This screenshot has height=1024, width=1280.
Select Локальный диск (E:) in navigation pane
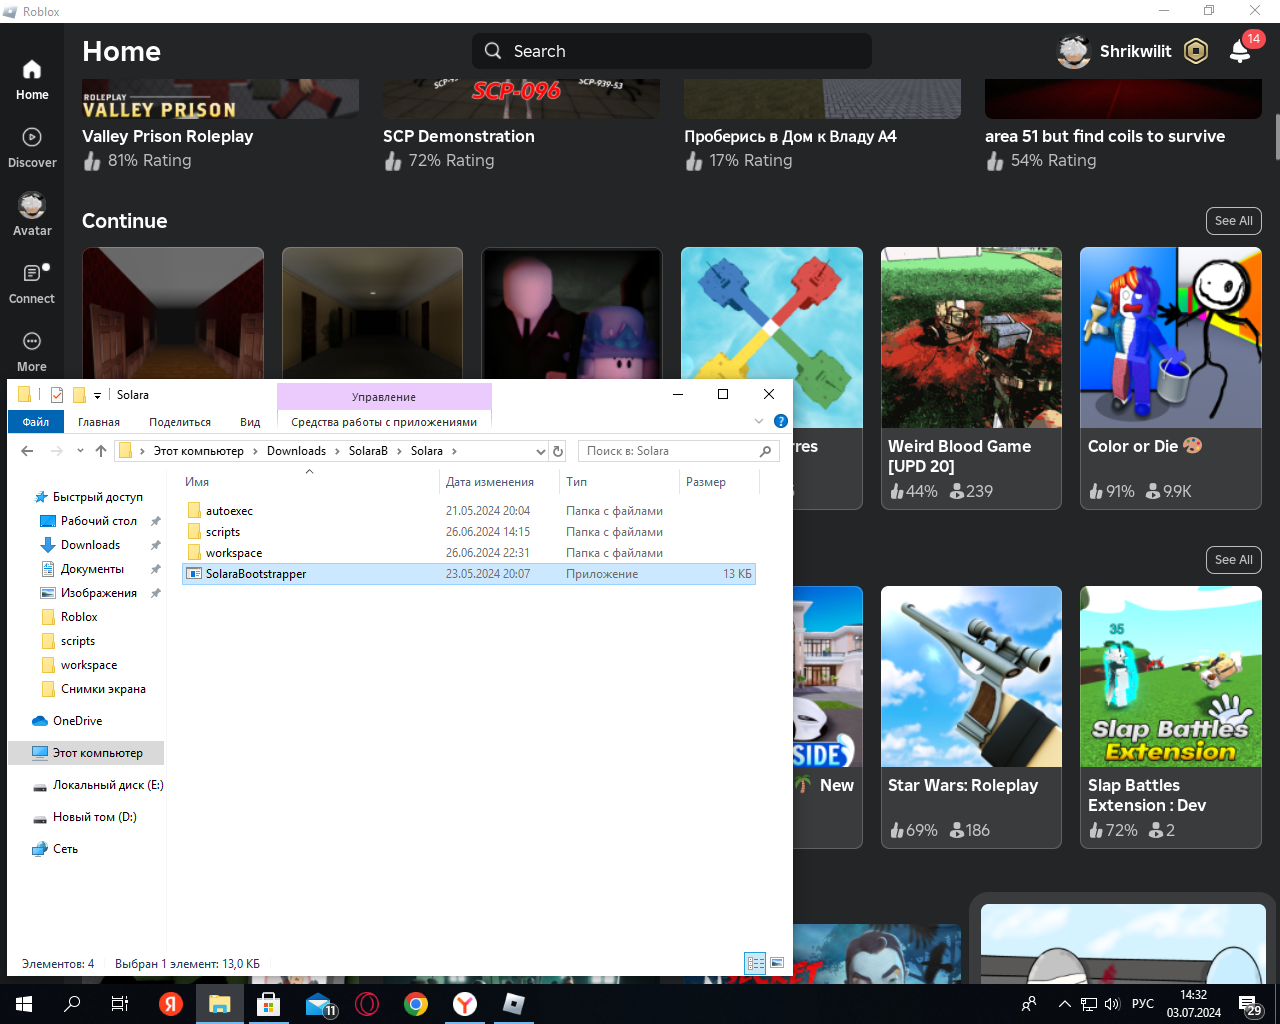(x=108, y=785)
